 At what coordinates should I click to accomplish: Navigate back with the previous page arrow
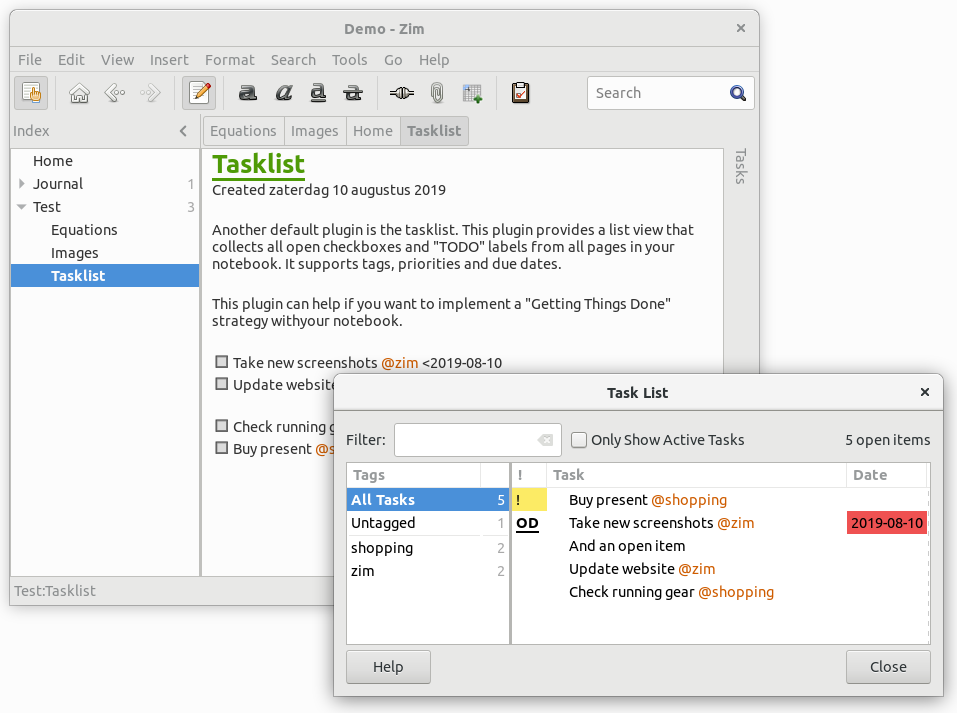(x=114, y=92)
